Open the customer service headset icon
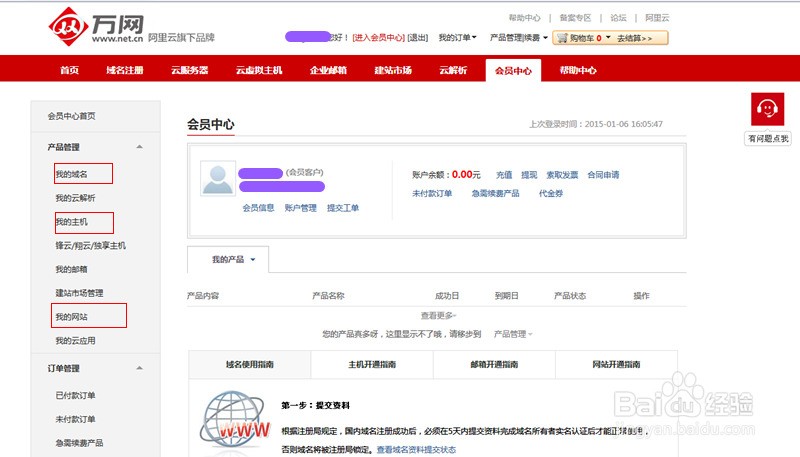The image size is (800, 457). click(x=767, y=109)
